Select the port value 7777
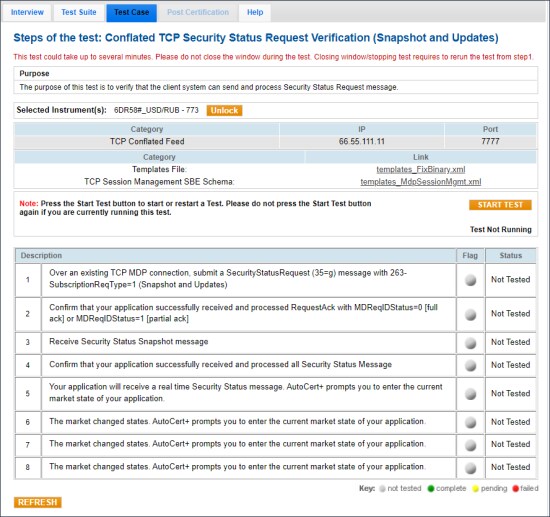Image resolution: width=550 pixels, height=517 pixels. tap(490, 142)
